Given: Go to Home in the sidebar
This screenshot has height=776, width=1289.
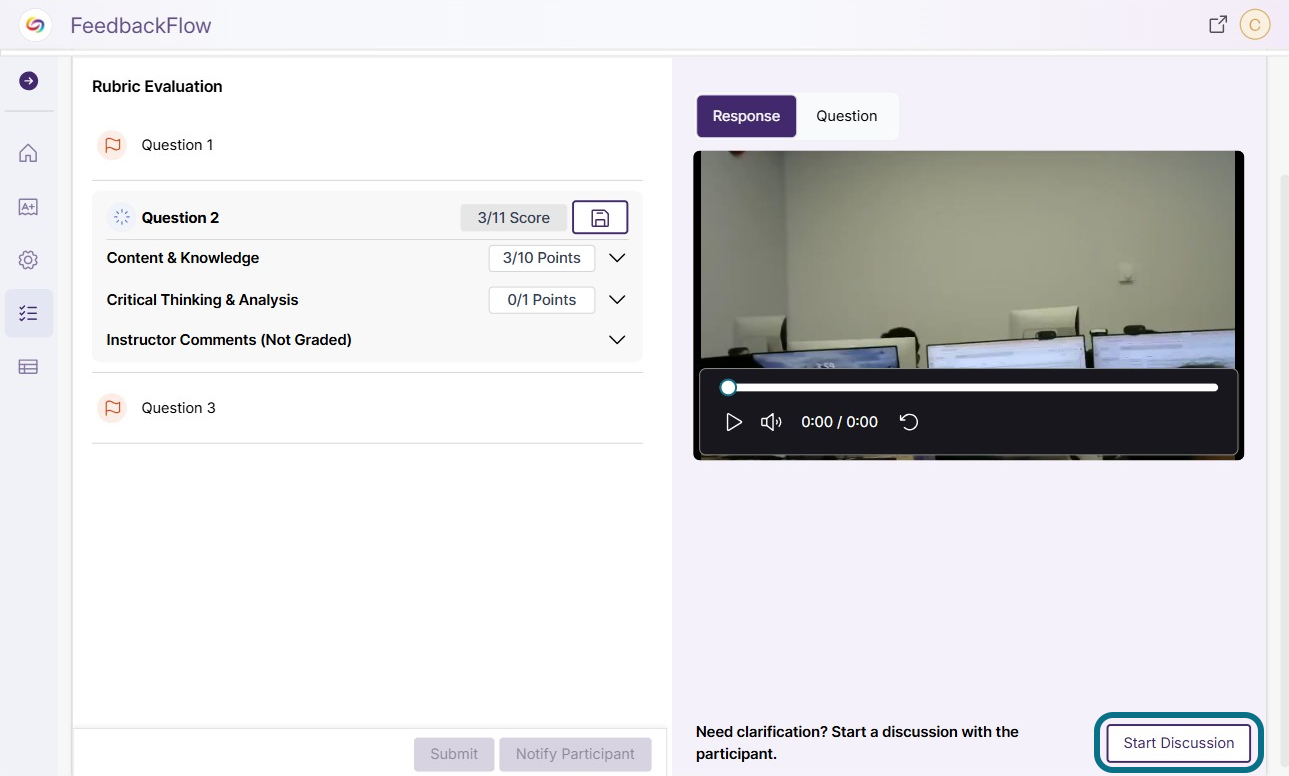Looking at the screenshot, I should point(28,153).
